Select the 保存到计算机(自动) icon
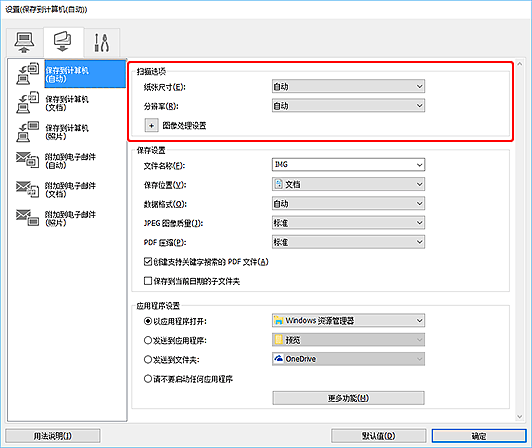The height and width of the screenshot is (448, 532). pos(27,73)
